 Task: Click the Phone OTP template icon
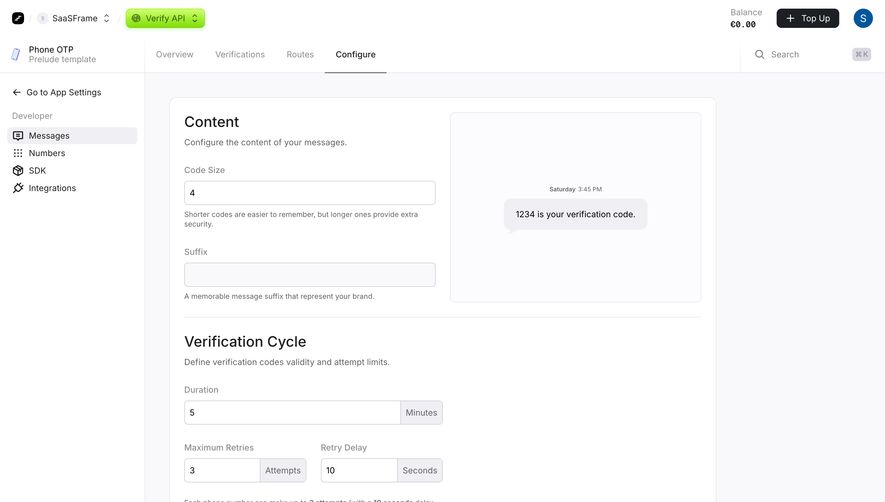pyautogui.click(x=16, y=54)
